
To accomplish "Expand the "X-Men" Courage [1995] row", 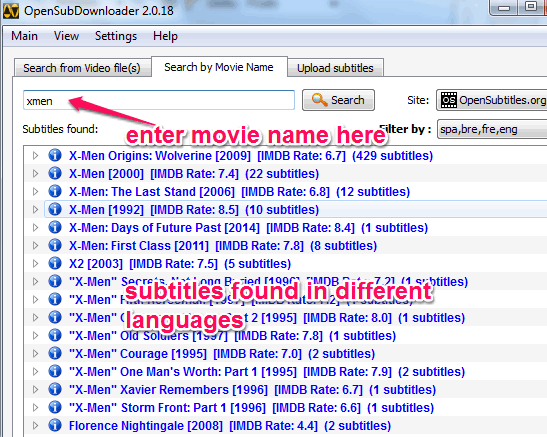I will coord(35,354).
